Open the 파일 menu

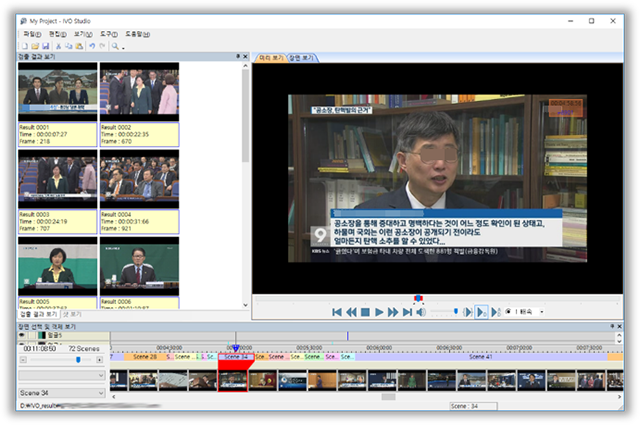tap(31, 33)
